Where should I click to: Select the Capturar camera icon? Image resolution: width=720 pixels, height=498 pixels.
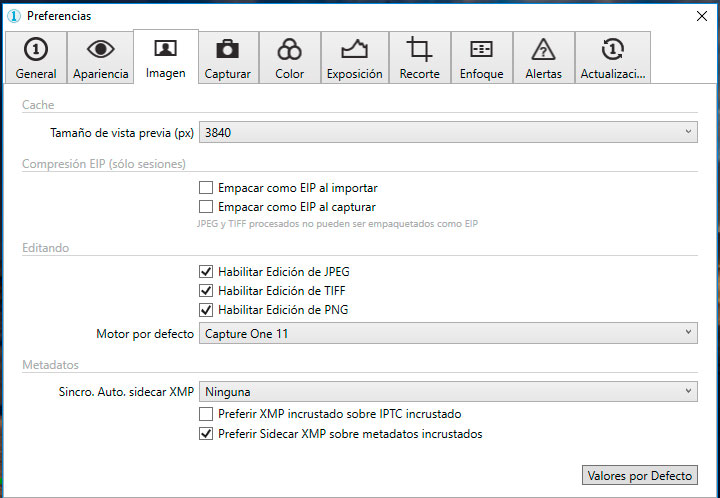coord(227,50)
